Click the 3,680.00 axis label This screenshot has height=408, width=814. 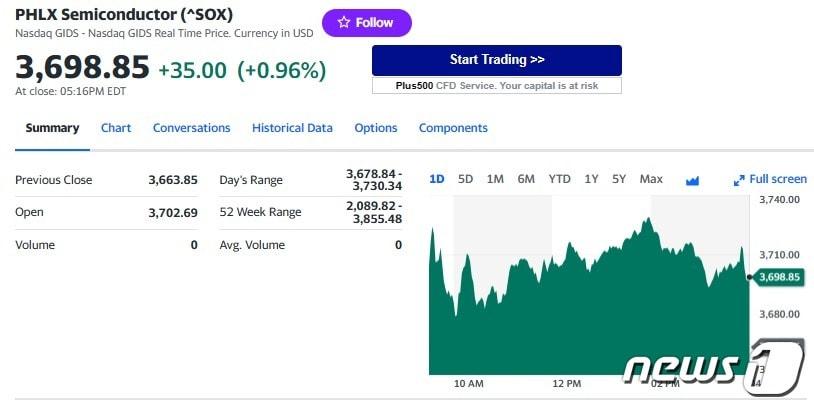[779, 314]
